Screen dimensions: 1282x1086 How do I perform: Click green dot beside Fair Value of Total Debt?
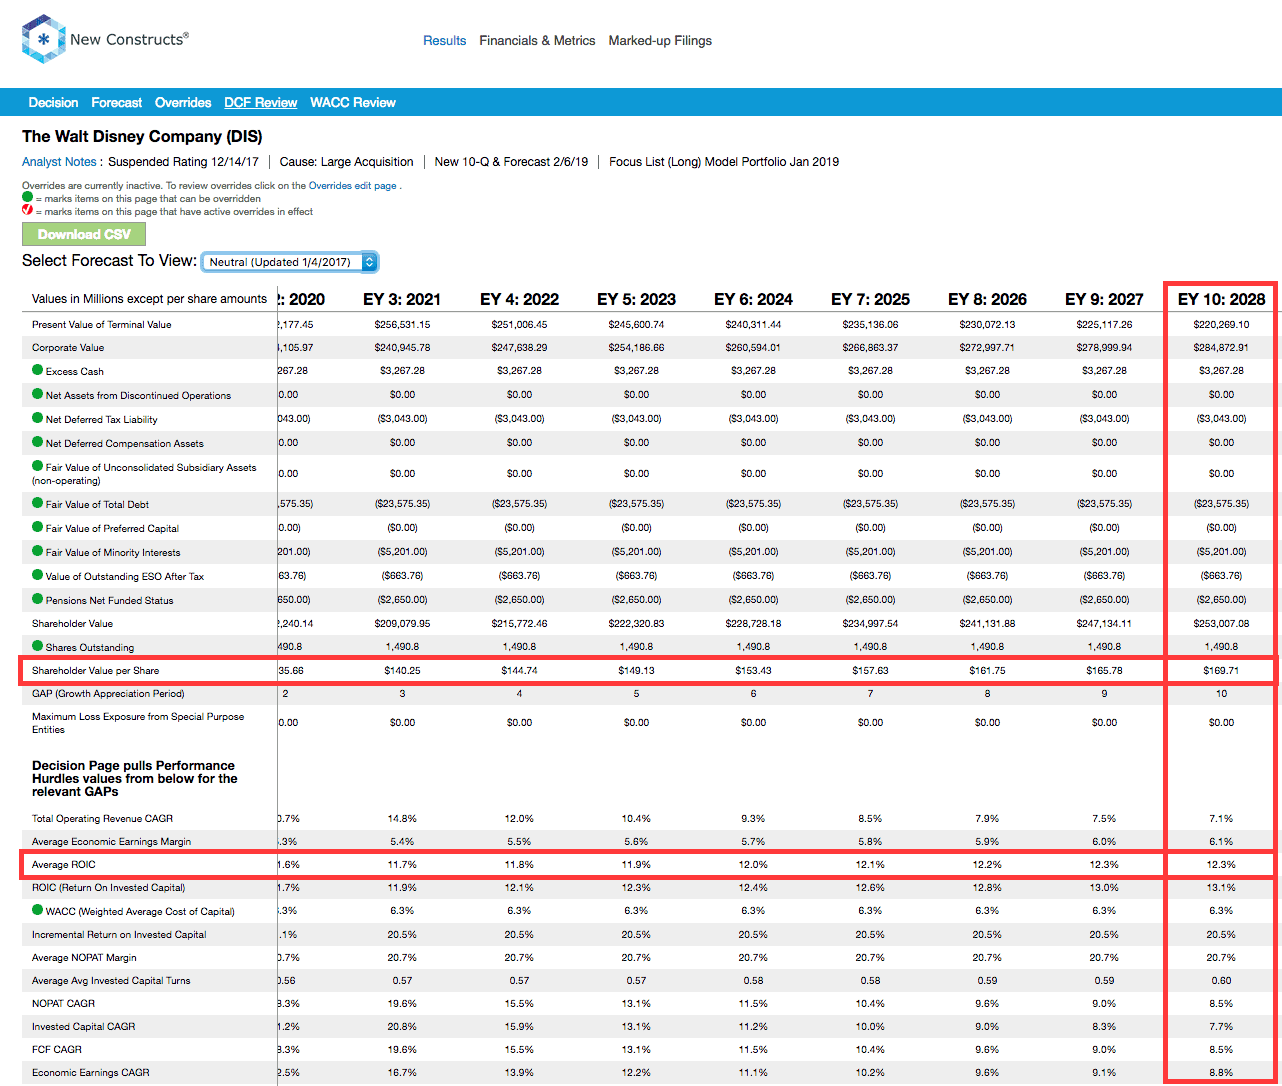(x=38, y=503)
